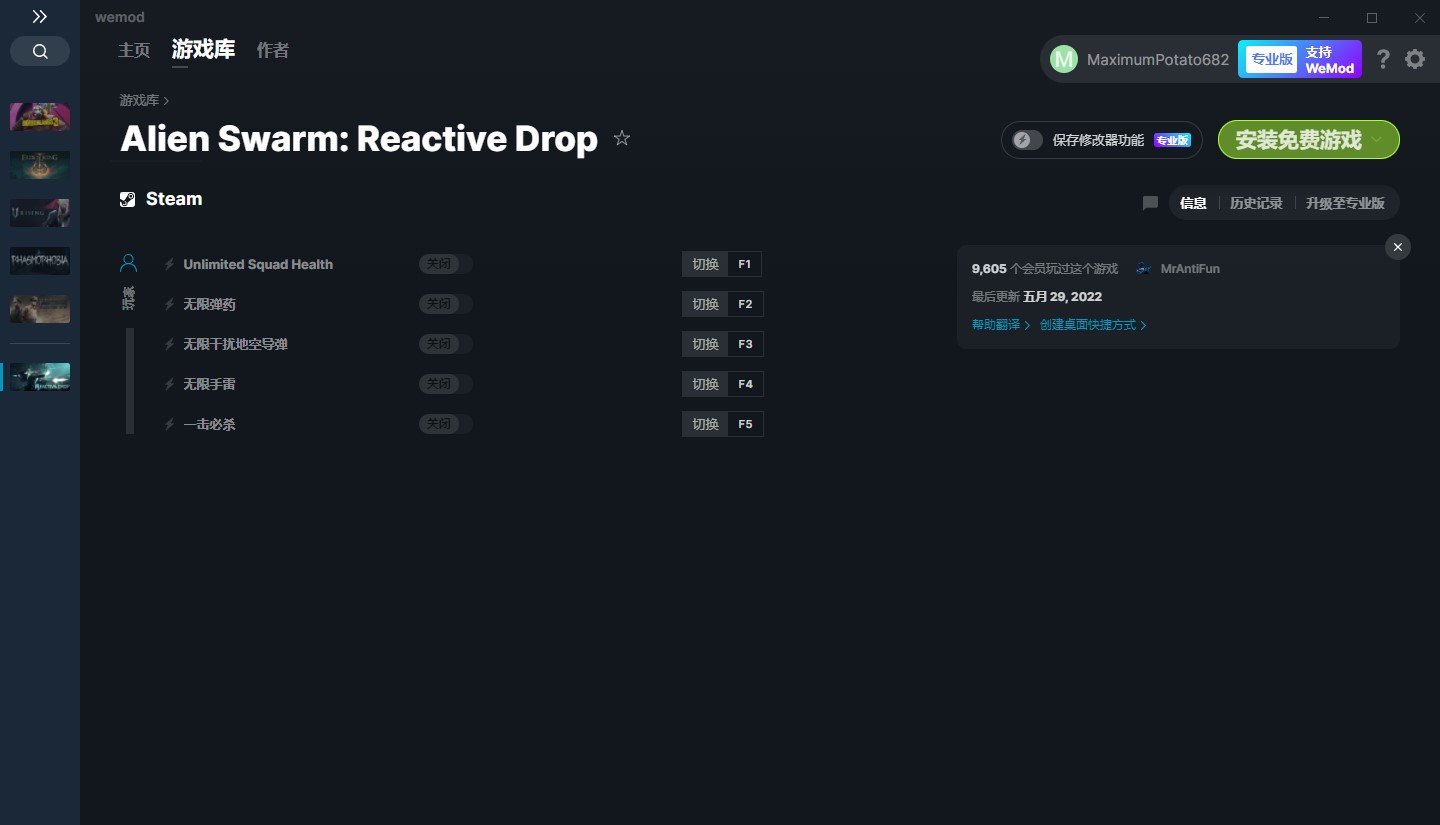1440x825 pixels.
Task: Click lightning icon beside 无限弹药
Action: pos(169,304)
